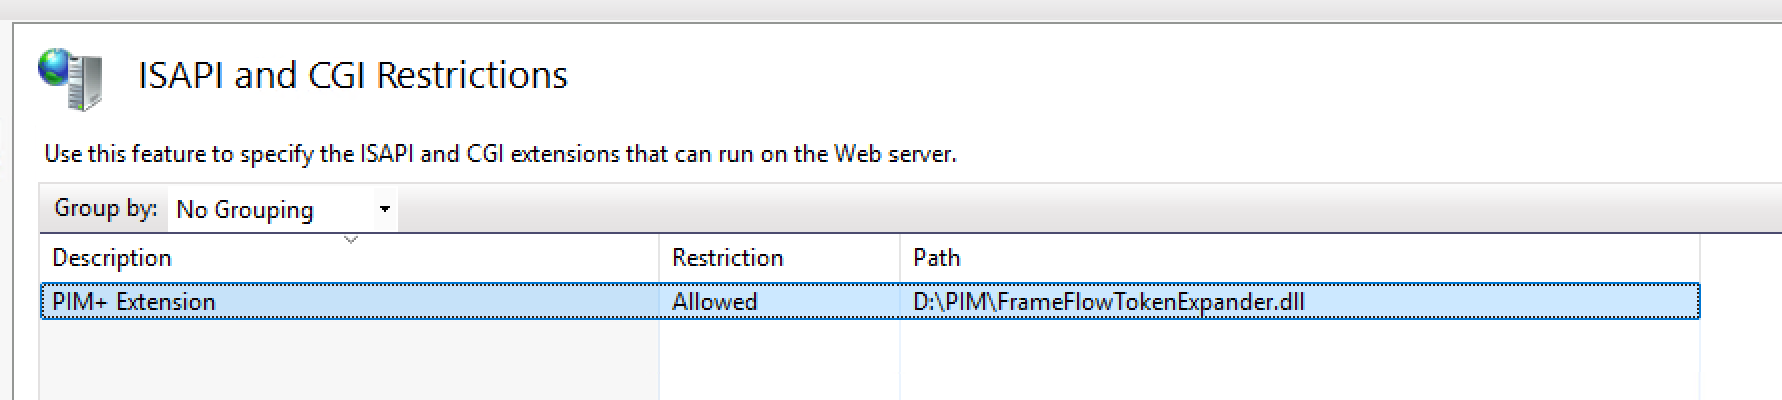Click the No Grouping text in combo box

(245, 210)
